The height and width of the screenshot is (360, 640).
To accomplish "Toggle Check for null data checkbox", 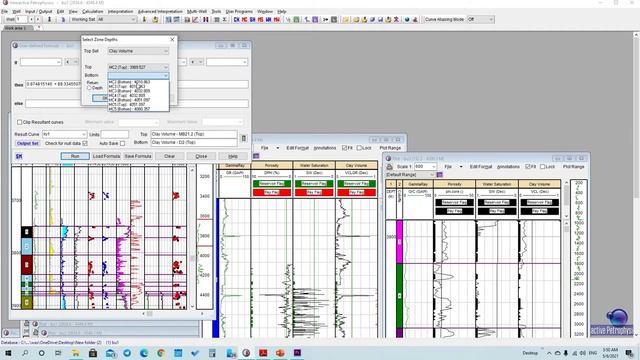I will [x=85, y=143].
